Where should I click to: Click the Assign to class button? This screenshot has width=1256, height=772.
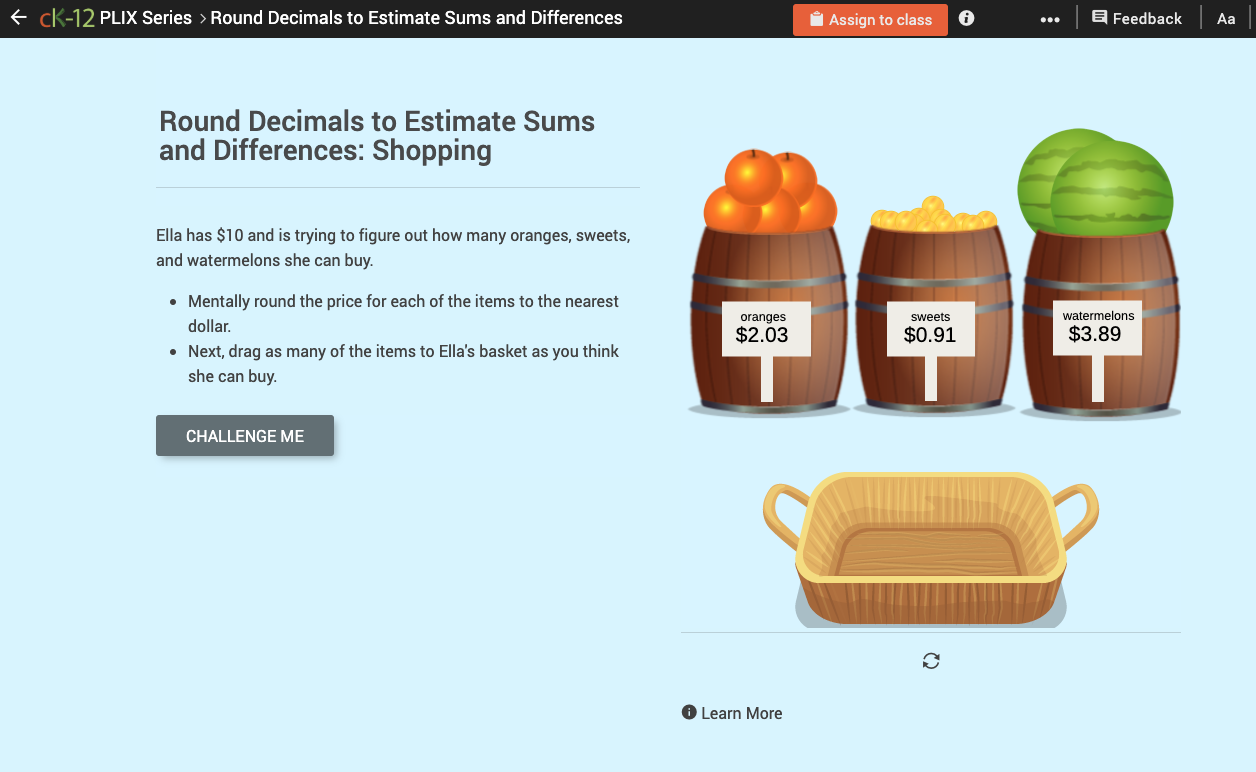(870, 19)
